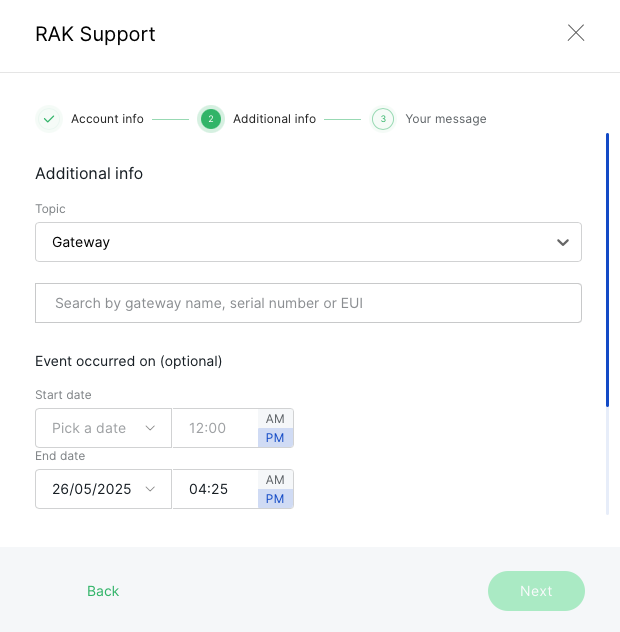Click the step 3 circle icon
This screenshot has height=632, width=620.
tap(383, 119)
